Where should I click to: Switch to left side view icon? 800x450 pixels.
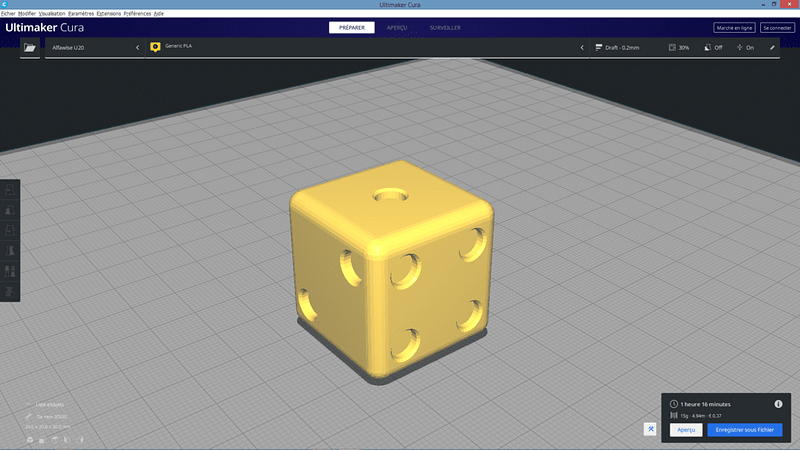[67, 439]
